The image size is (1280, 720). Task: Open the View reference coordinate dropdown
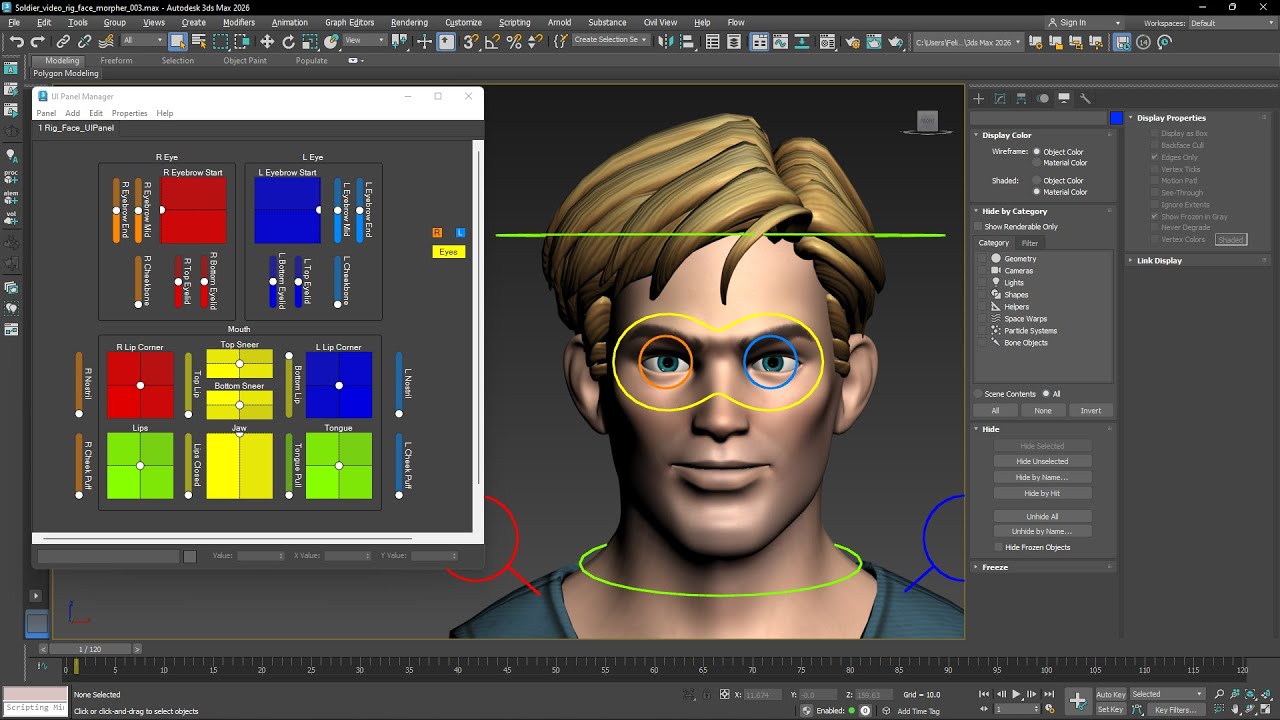pos(365,41)
